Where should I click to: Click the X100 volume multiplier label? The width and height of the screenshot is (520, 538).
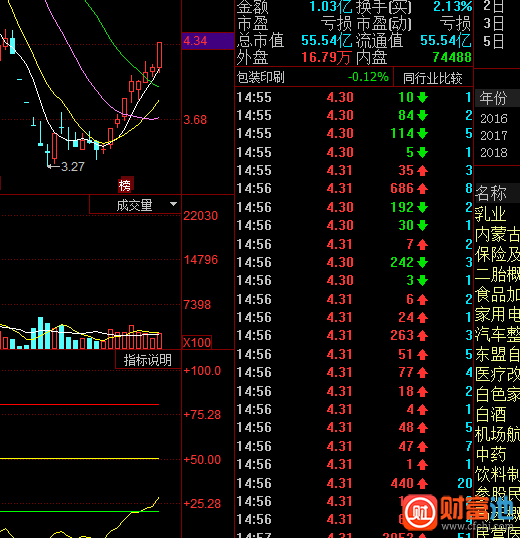pyautogui.click(x=197, y=342)
